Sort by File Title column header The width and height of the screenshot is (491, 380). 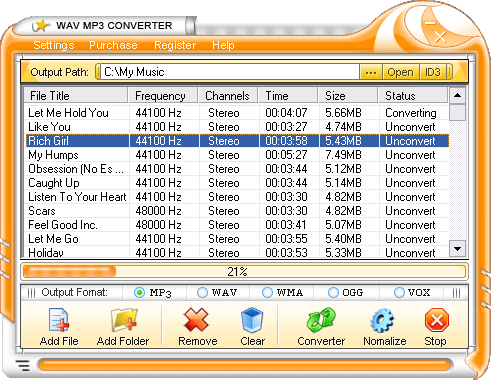[76, 96]
